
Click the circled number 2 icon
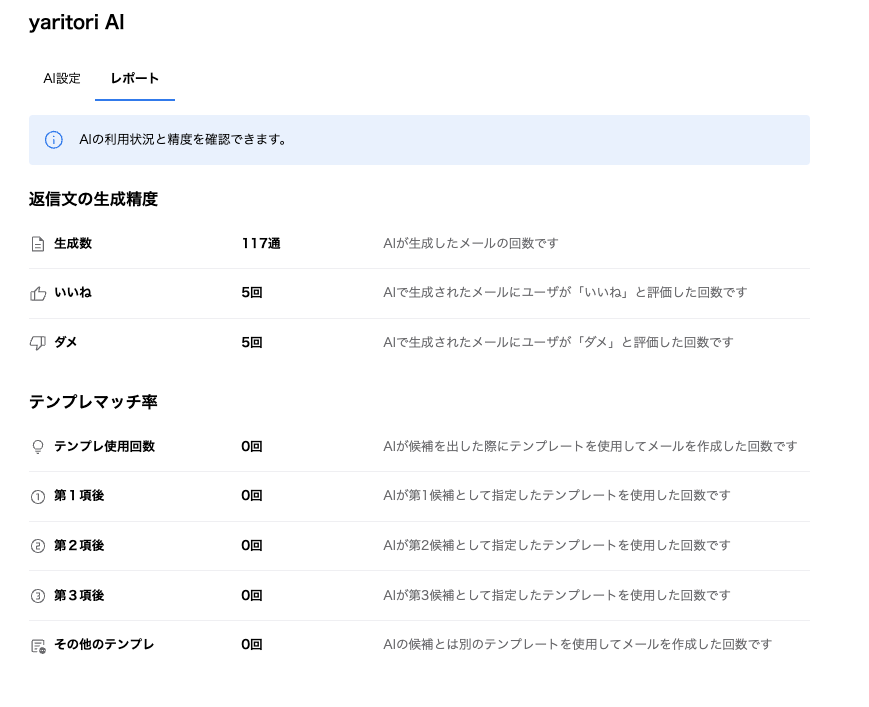coord(38,546)
